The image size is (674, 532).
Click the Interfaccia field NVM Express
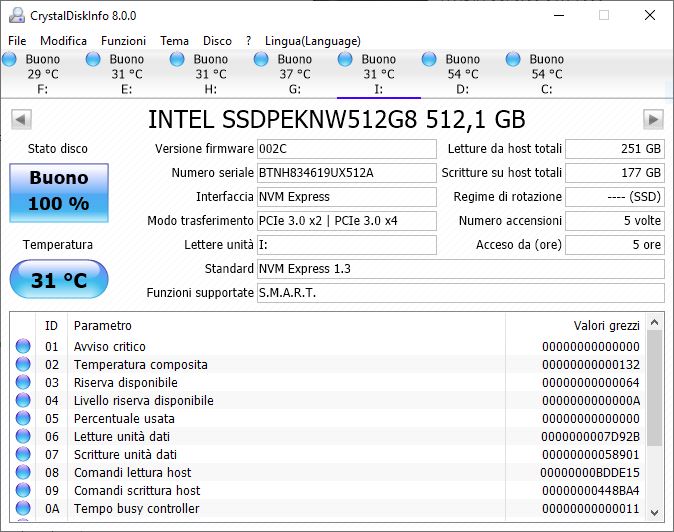point(347,197)
